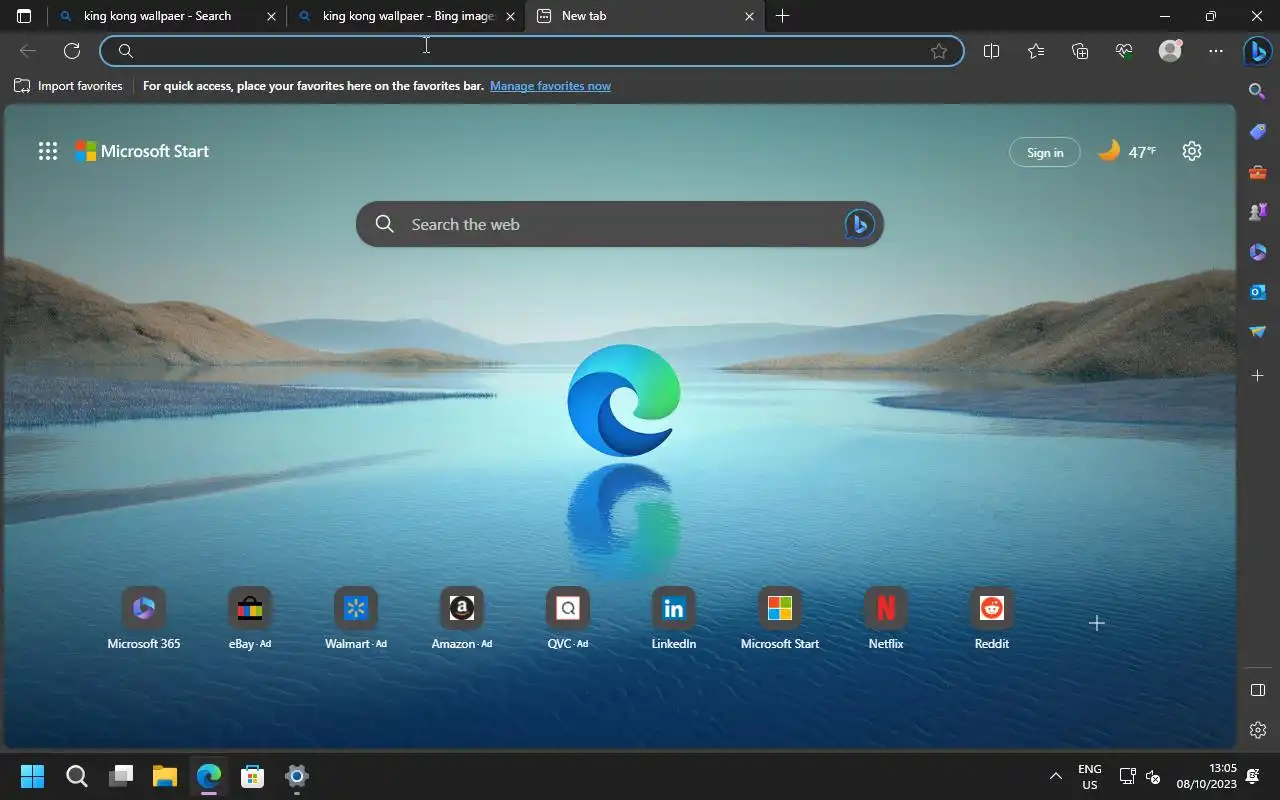Add this page to favorites star
The height and width of the screenshot is (800, 1280).
(939, 51)
